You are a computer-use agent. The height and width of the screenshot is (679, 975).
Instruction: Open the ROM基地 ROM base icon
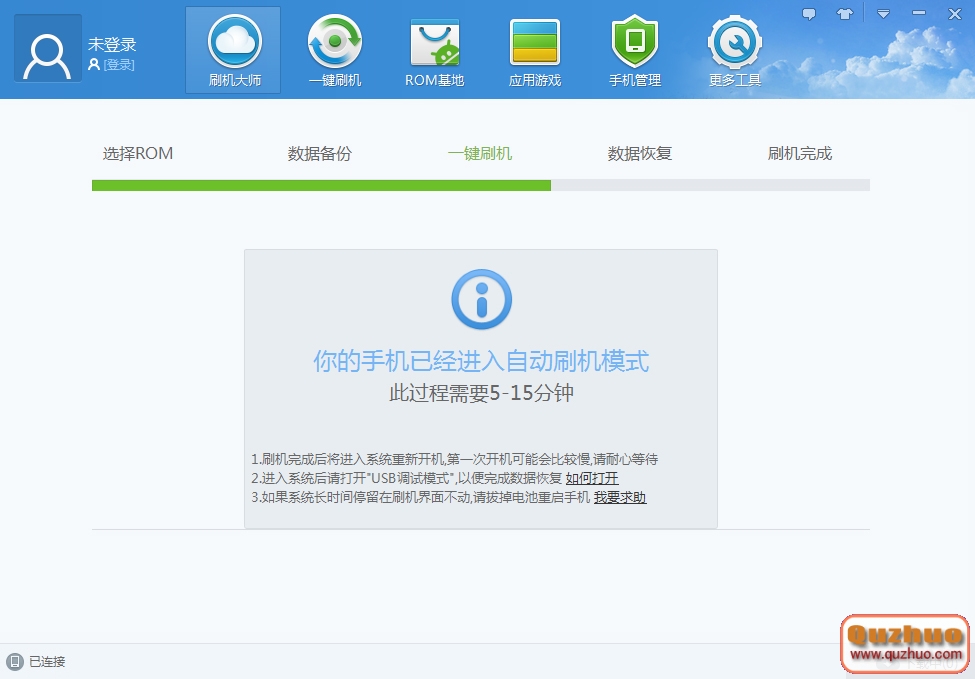[433, 48]
